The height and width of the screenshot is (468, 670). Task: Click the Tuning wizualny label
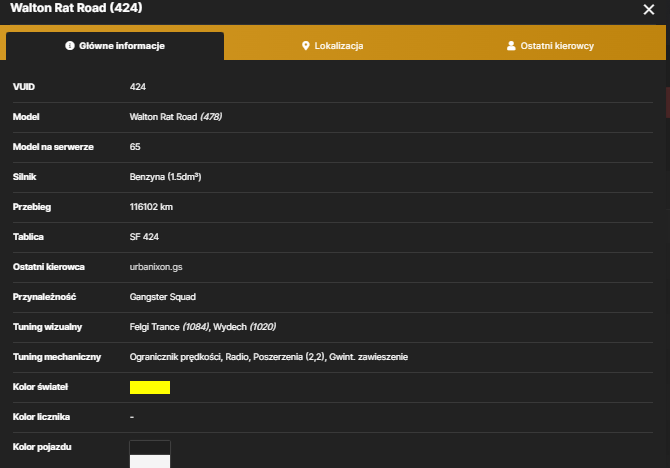(47, 327)
